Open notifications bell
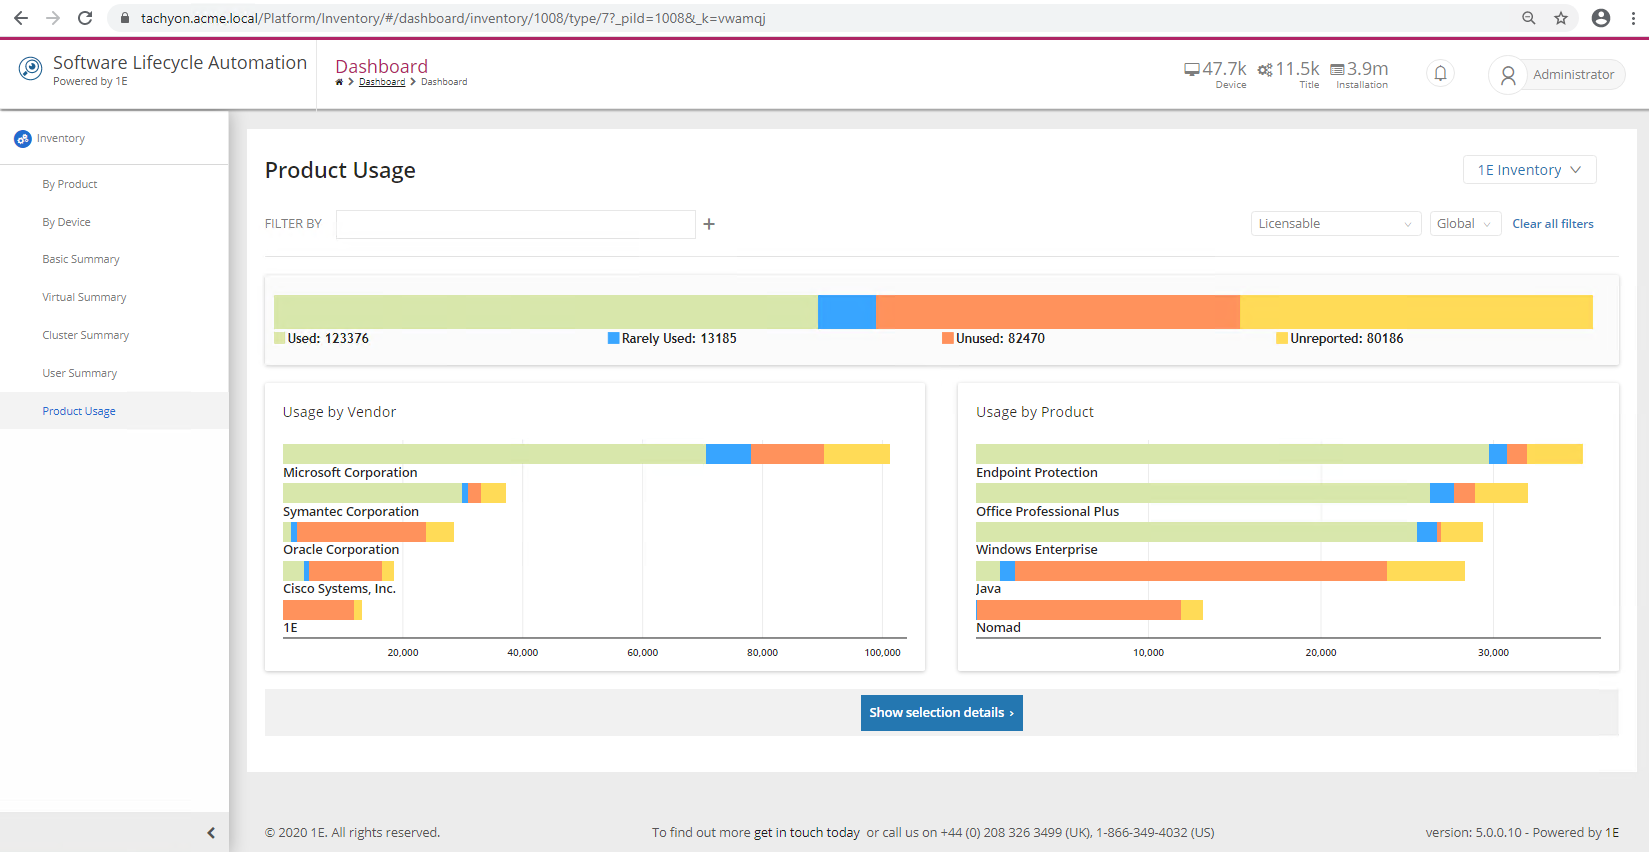The height and width of the screenshot is (852, 1649). (x=1440, y=73)
